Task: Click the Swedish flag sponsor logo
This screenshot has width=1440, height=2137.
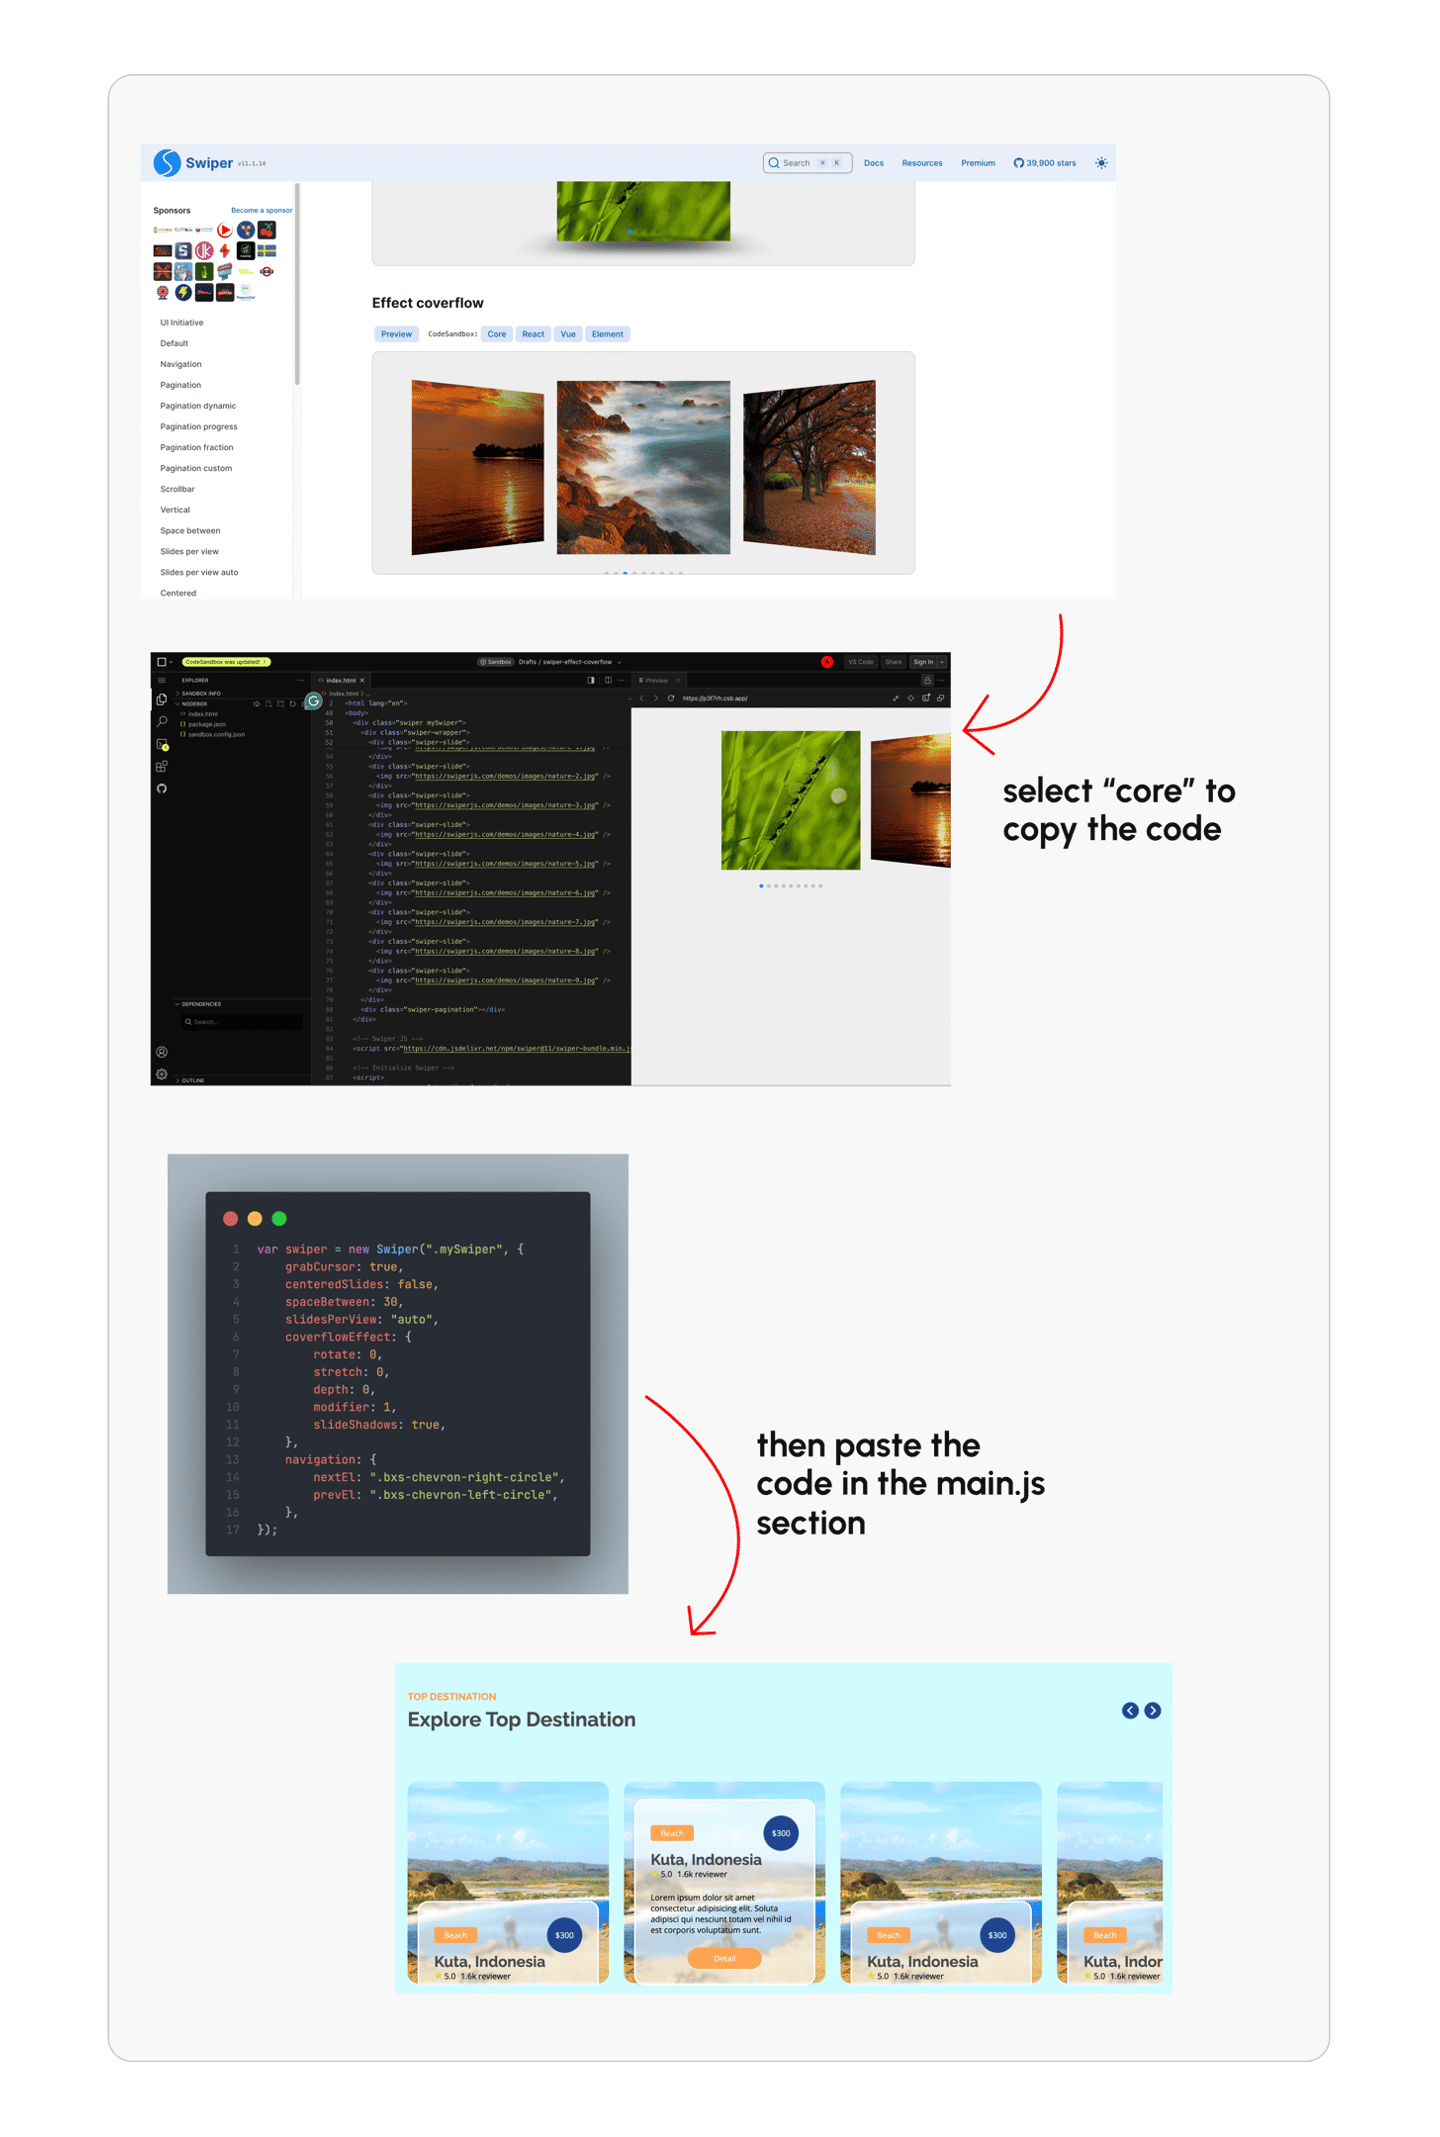Action: point(267,251)
